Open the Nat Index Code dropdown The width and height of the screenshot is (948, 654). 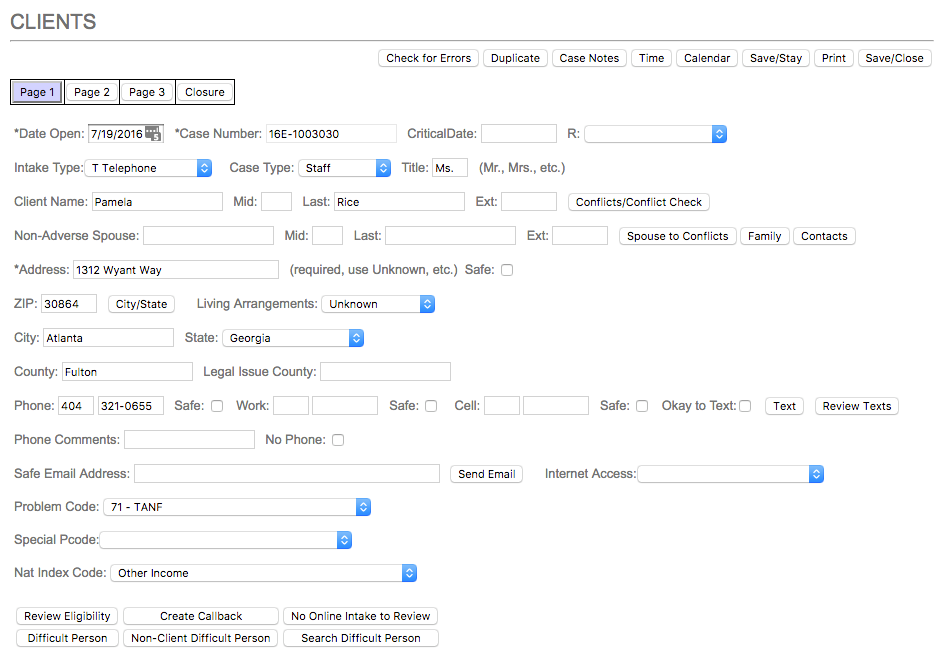263,573
